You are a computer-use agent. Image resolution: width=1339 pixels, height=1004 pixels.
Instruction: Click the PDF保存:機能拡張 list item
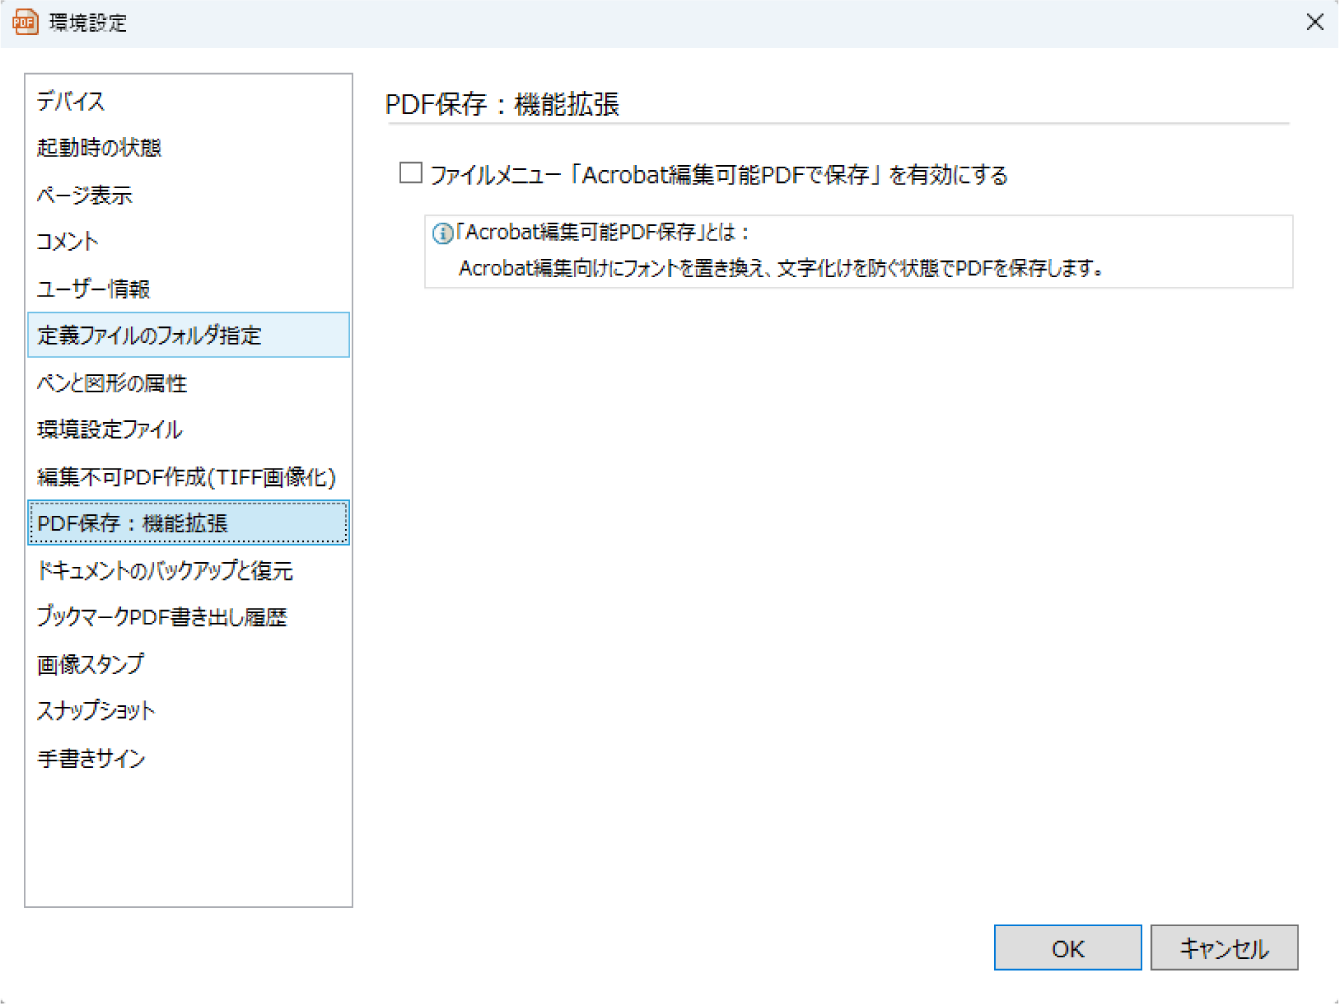tap(188, 523)
